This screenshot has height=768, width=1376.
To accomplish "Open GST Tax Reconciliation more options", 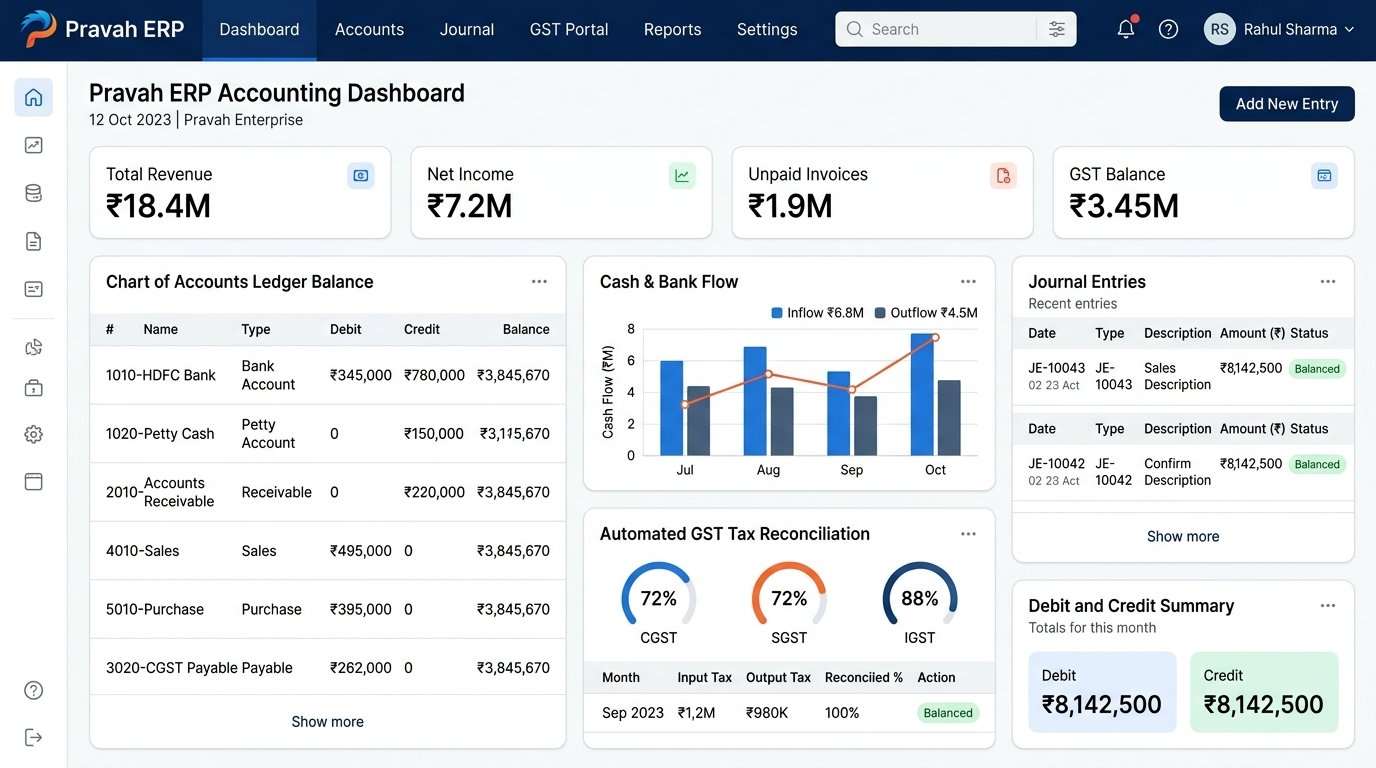I will click(x=968, y=534).
